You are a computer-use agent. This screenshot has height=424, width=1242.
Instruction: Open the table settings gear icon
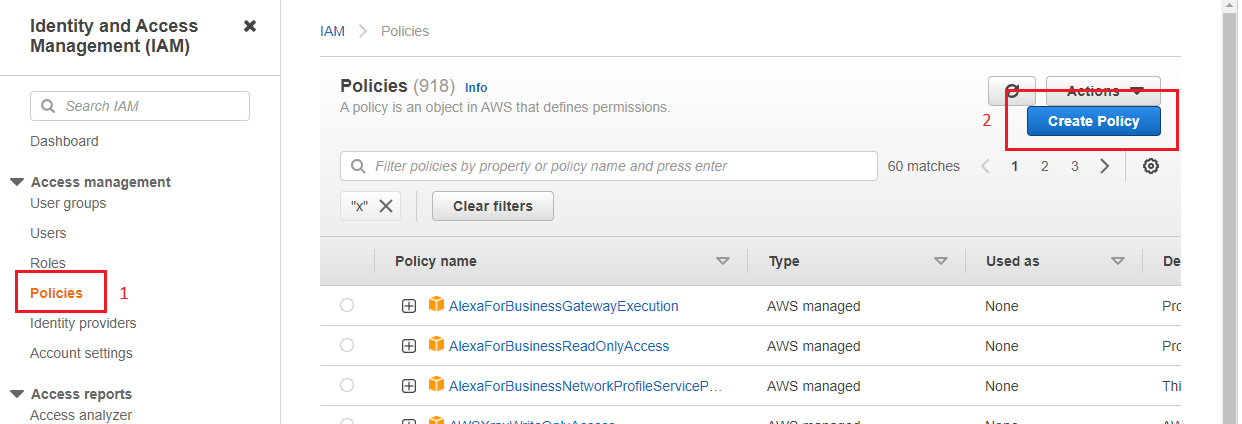(1151, 166)
